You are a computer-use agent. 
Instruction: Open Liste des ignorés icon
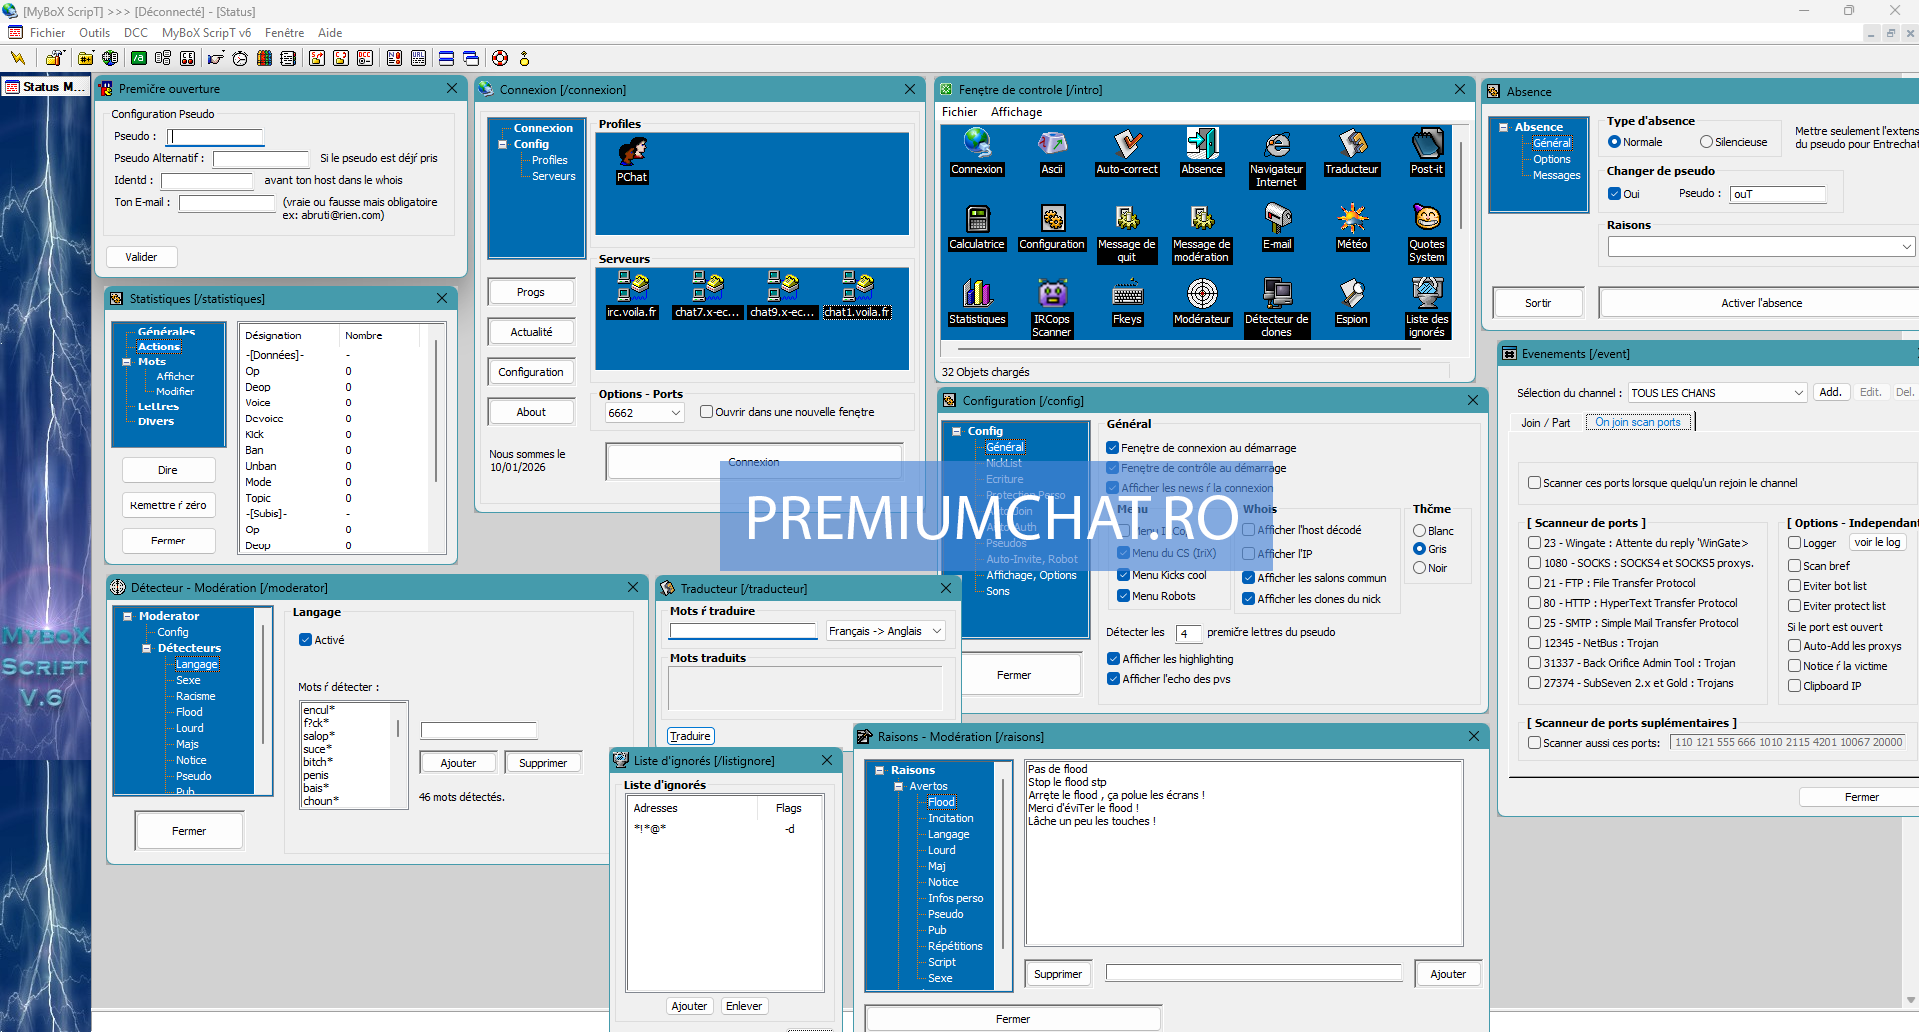pyautogui.click(x=1427, y=309)
